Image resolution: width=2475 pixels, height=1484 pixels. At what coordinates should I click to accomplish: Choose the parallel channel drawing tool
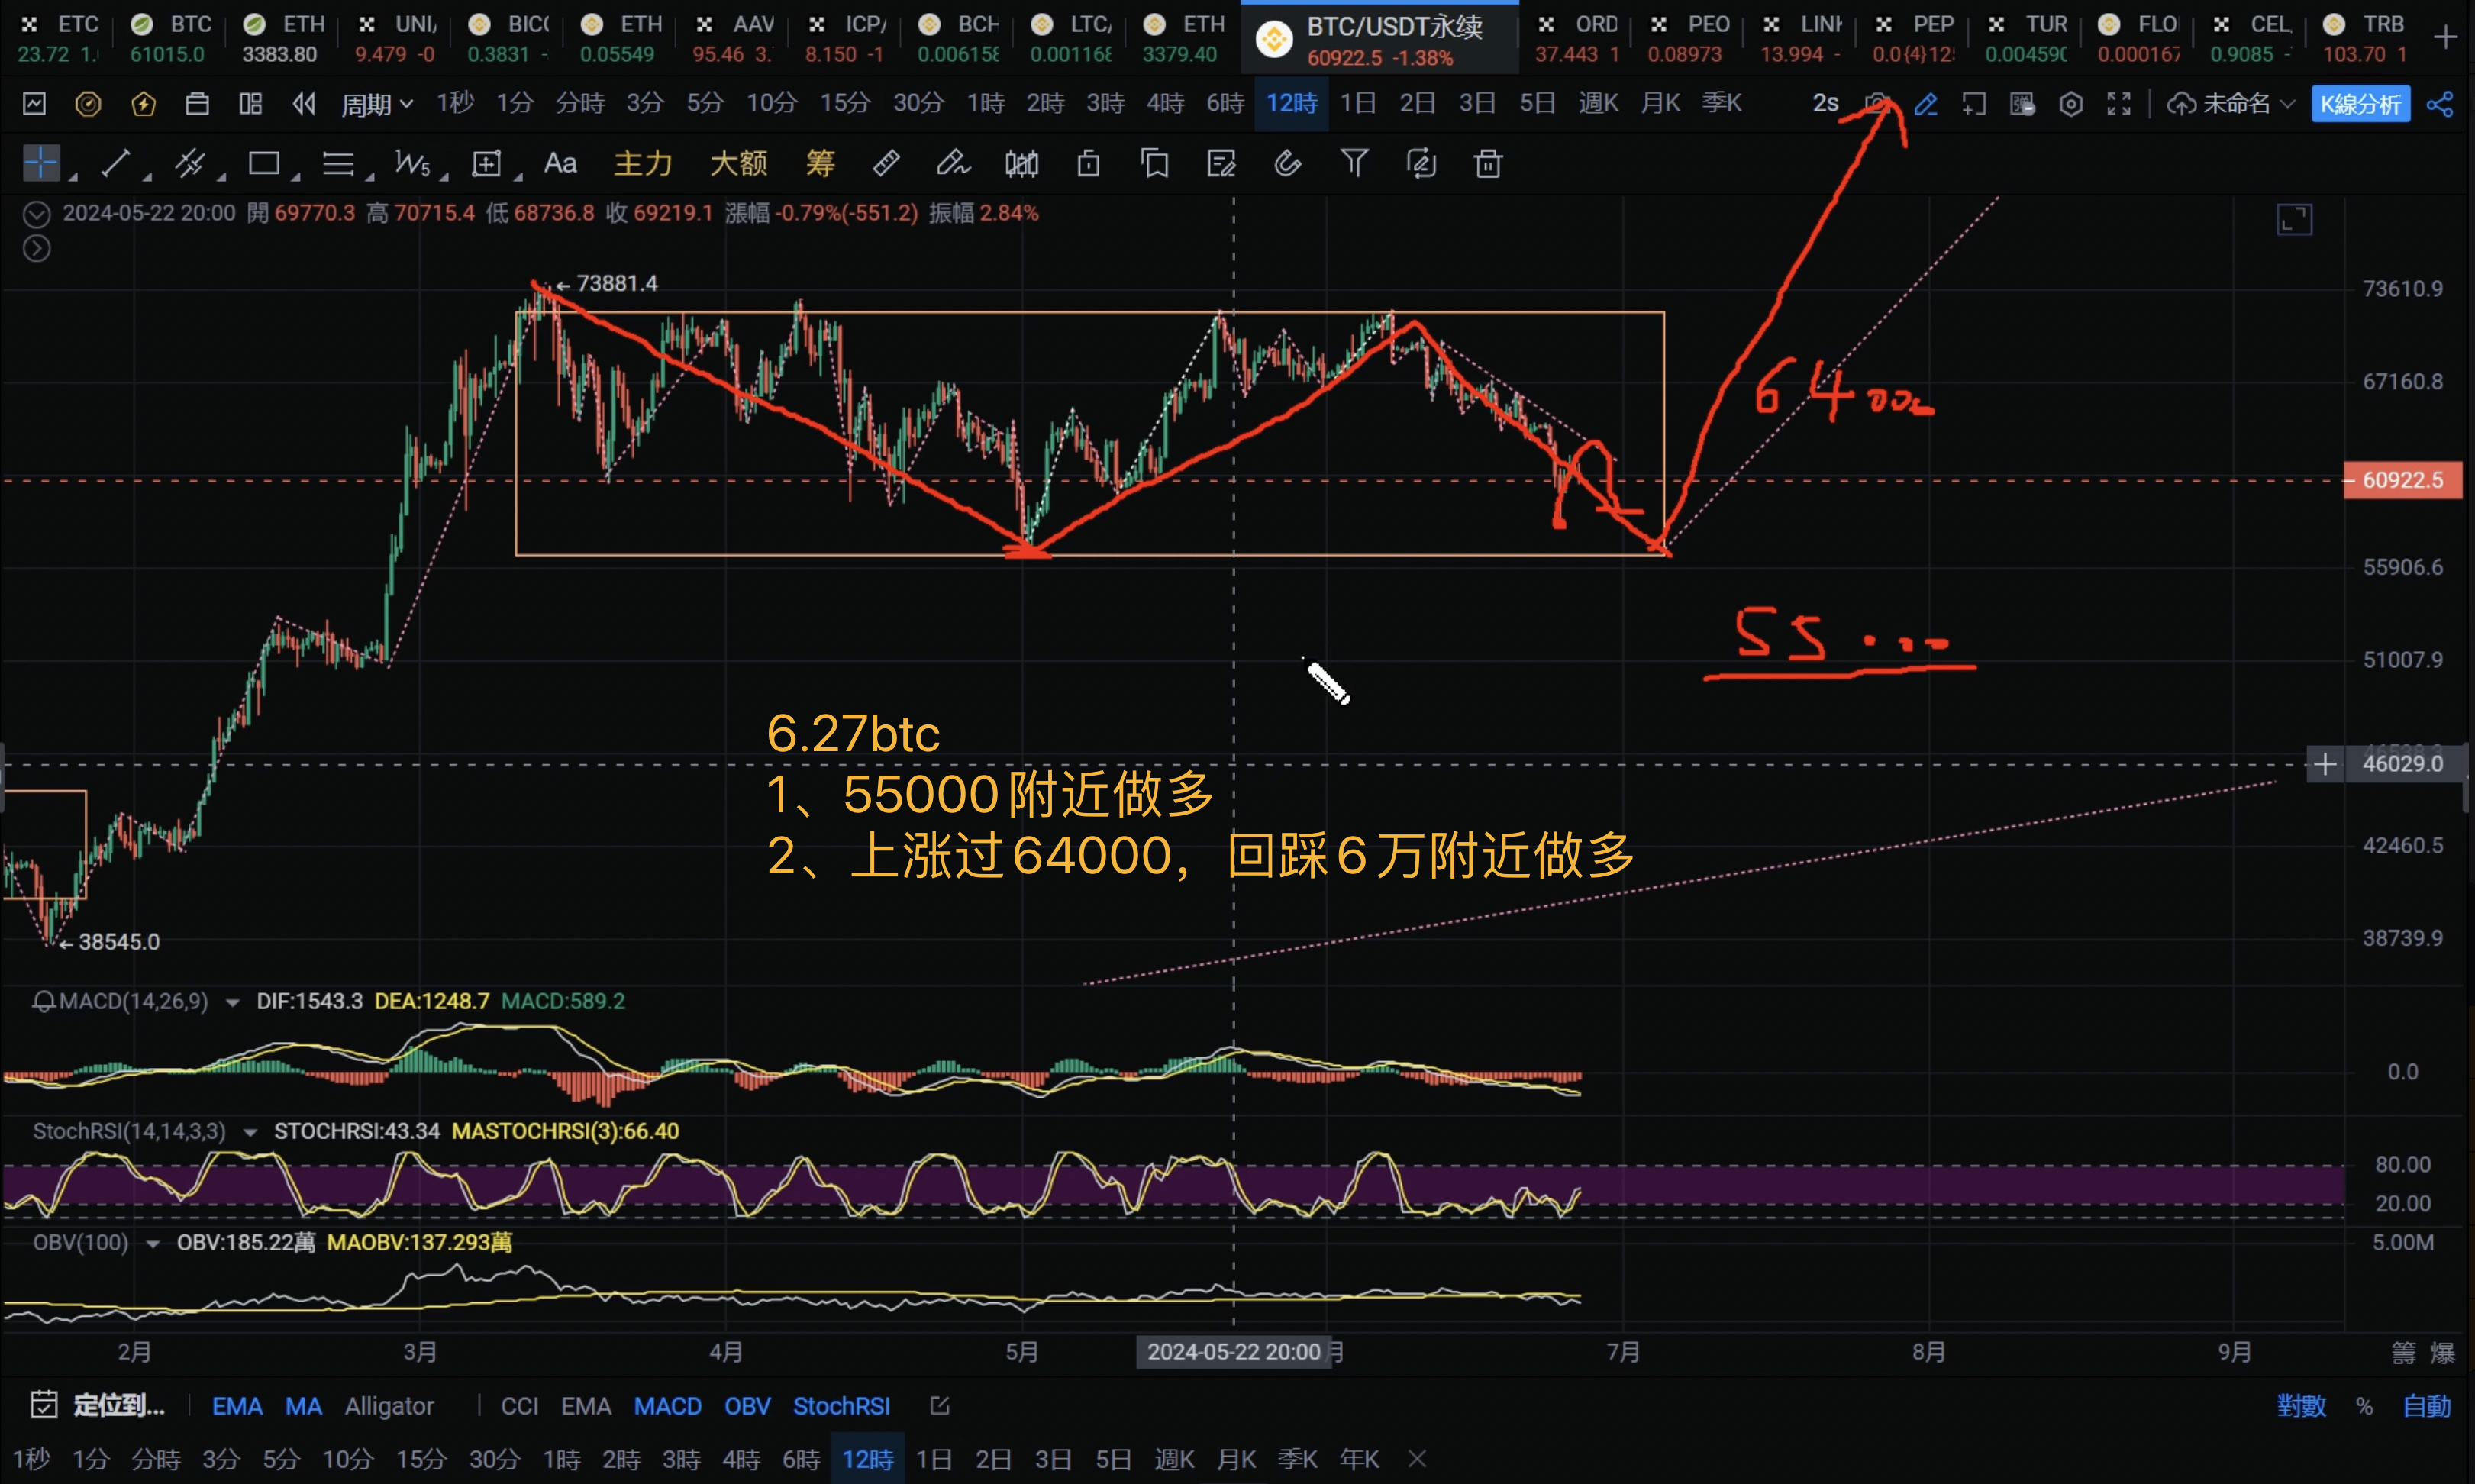[190, 163]
